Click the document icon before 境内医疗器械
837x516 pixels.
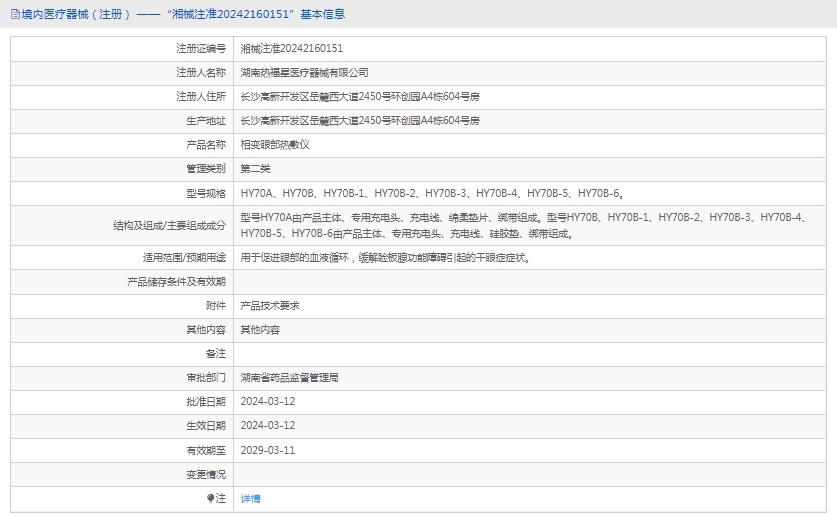14,14
